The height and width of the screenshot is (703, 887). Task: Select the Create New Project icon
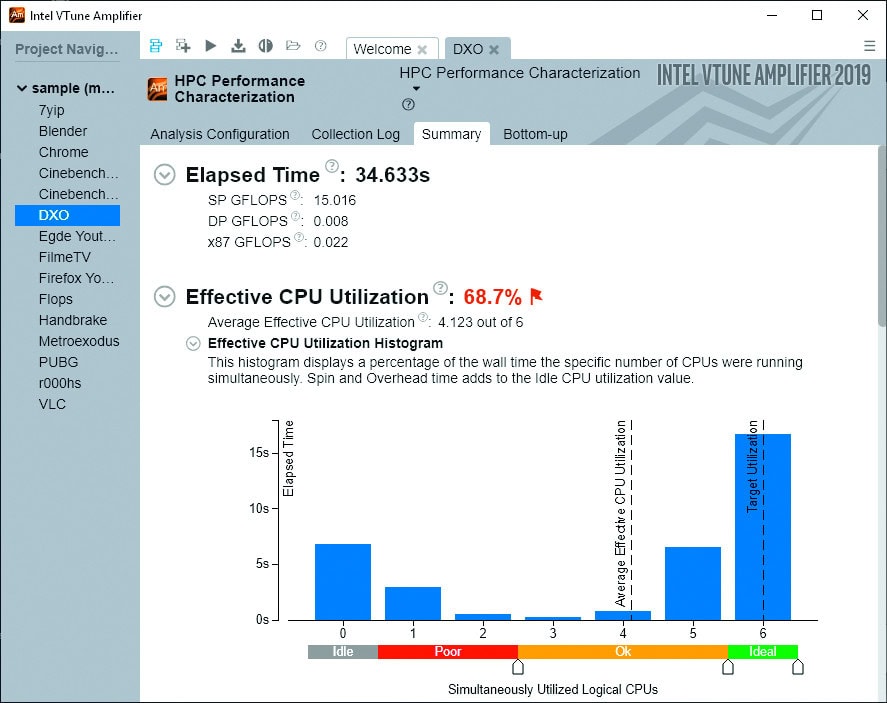(x=182, y=45)
